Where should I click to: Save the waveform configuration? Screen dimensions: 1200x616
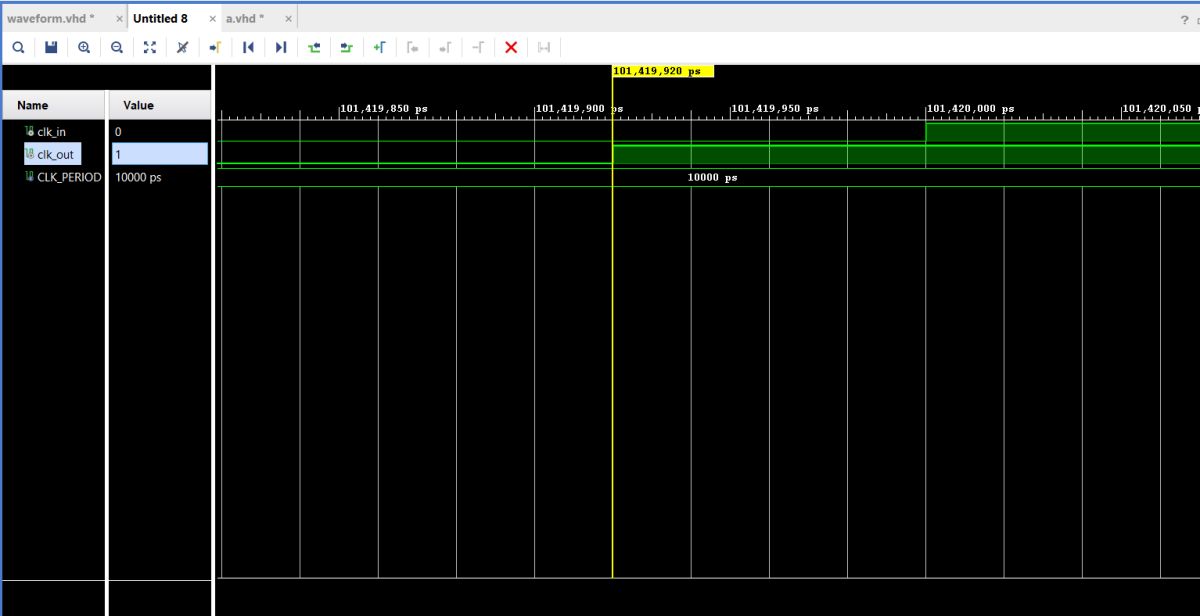[51, 47]
